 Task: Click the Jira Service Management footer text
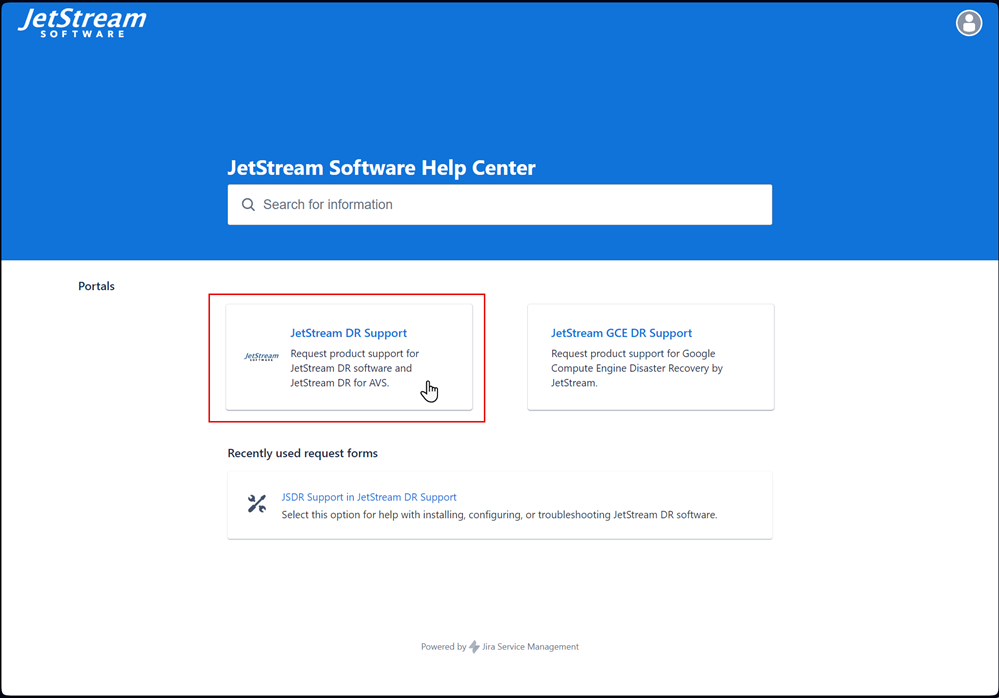531,647
